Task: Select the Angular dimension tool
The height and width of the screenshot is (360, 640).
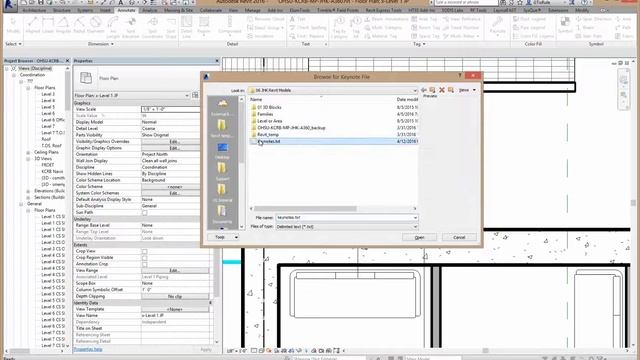Action: coord(63,25)
